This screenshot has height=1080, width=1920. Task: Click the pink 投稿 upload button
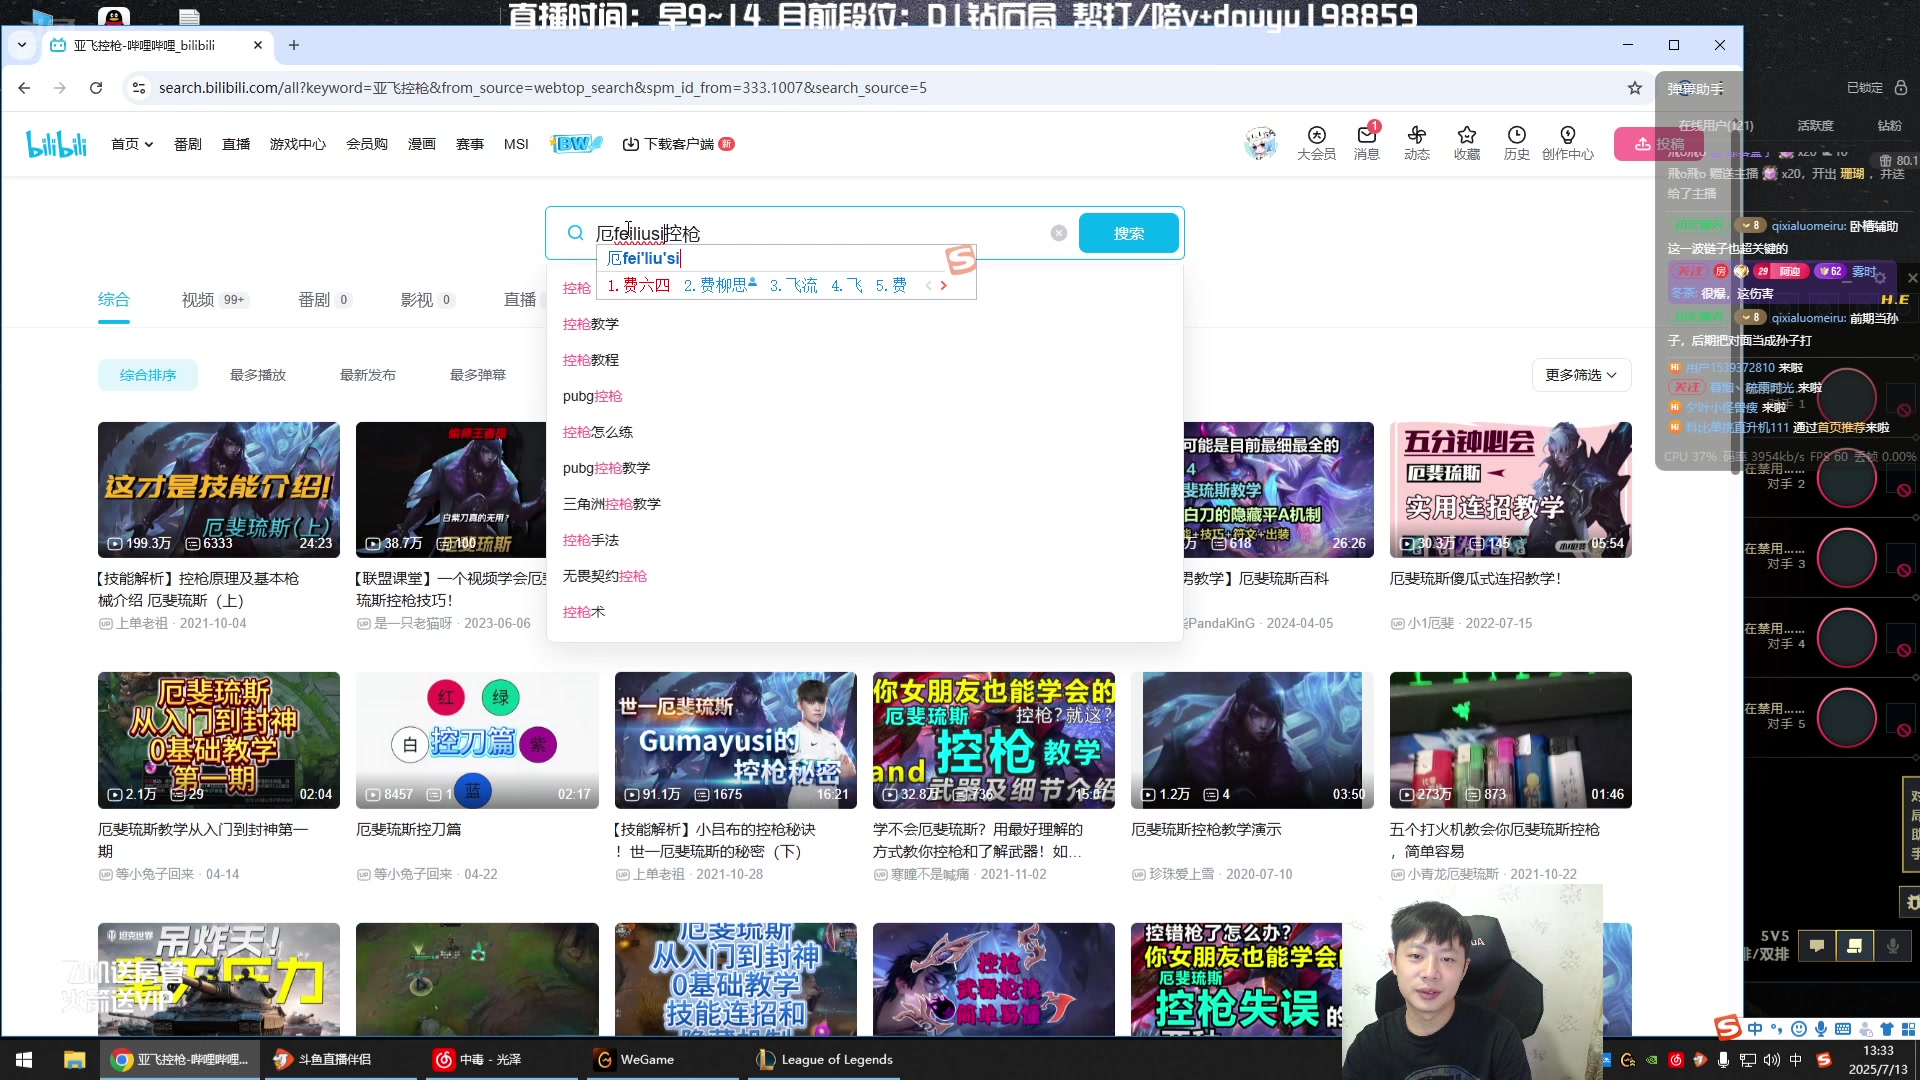pos(1660,144)
